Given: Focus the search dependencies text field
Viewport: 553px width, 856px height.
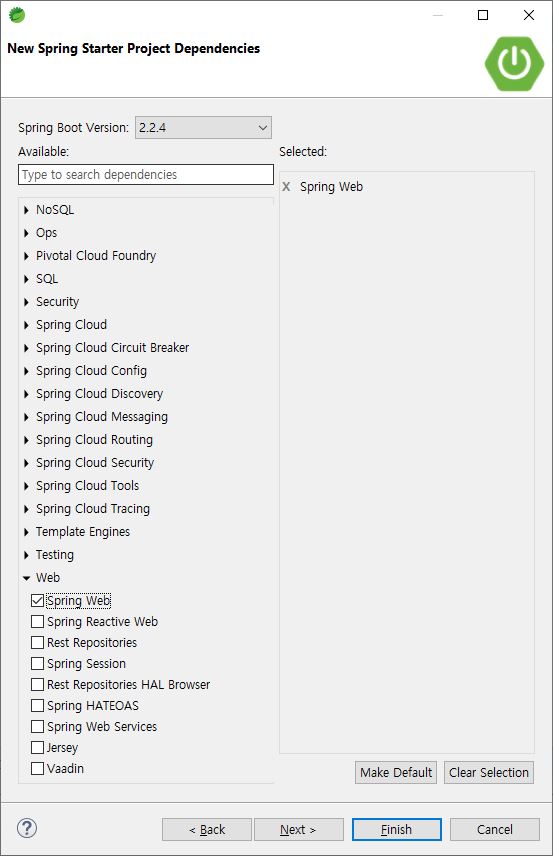Looking at the screenshot, I should (146, 175).
